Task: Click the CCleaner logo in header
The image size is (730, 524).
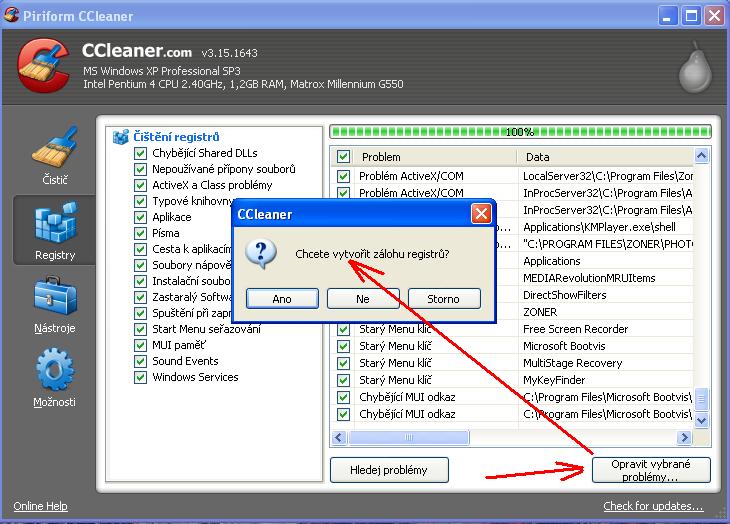Action: (43, 66)
